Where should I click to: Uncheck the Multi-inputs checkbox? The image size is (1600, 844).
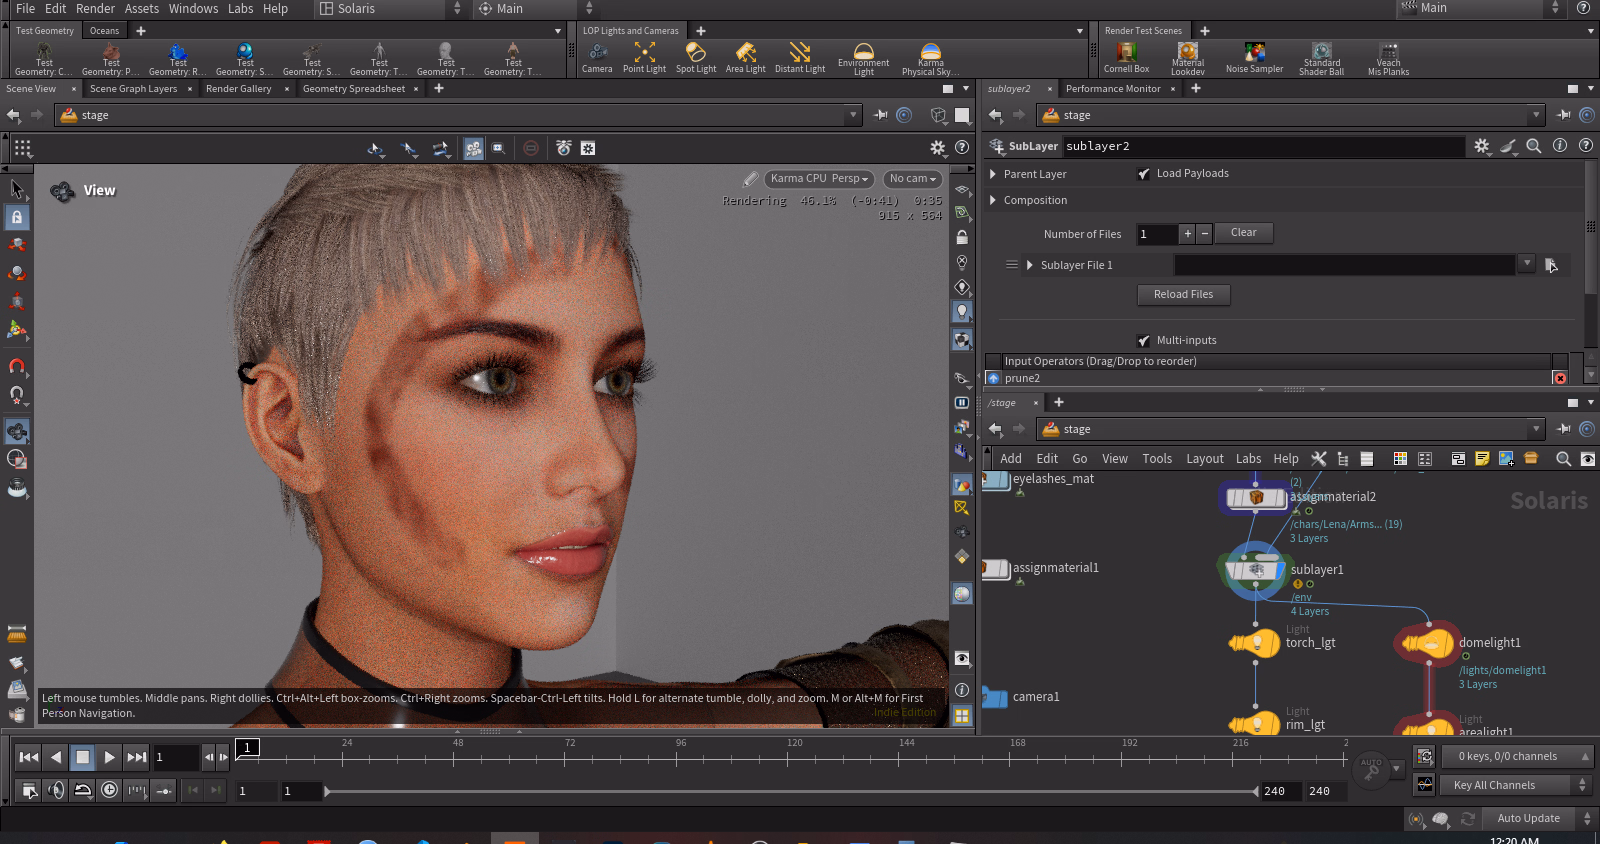pyautogui.click(x=1144, y=341)
